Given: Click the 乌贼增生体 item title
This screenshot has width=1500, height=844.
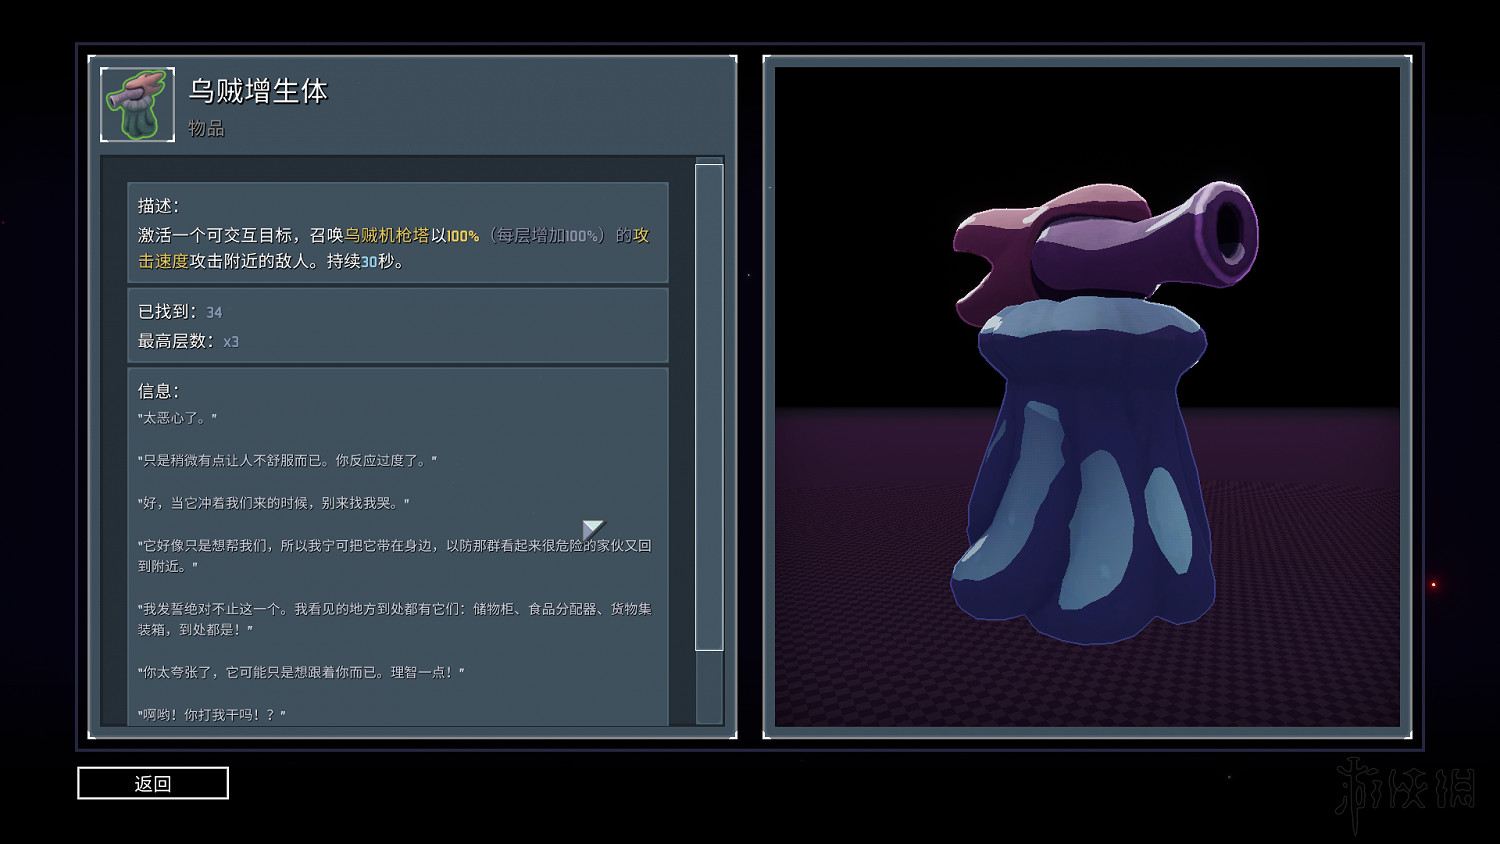Looking at the screenshot, I should [x=258, y=91].
